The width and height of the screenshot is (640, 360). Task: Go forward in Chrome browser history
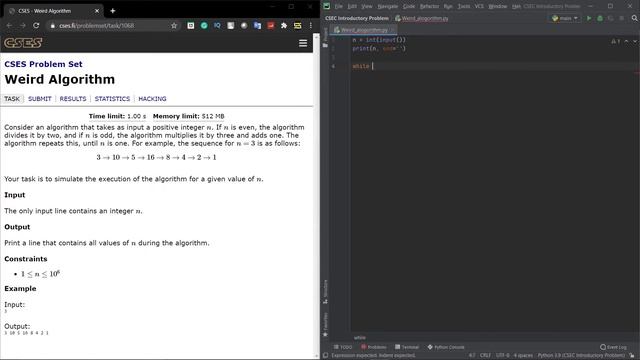click(22, 25)
